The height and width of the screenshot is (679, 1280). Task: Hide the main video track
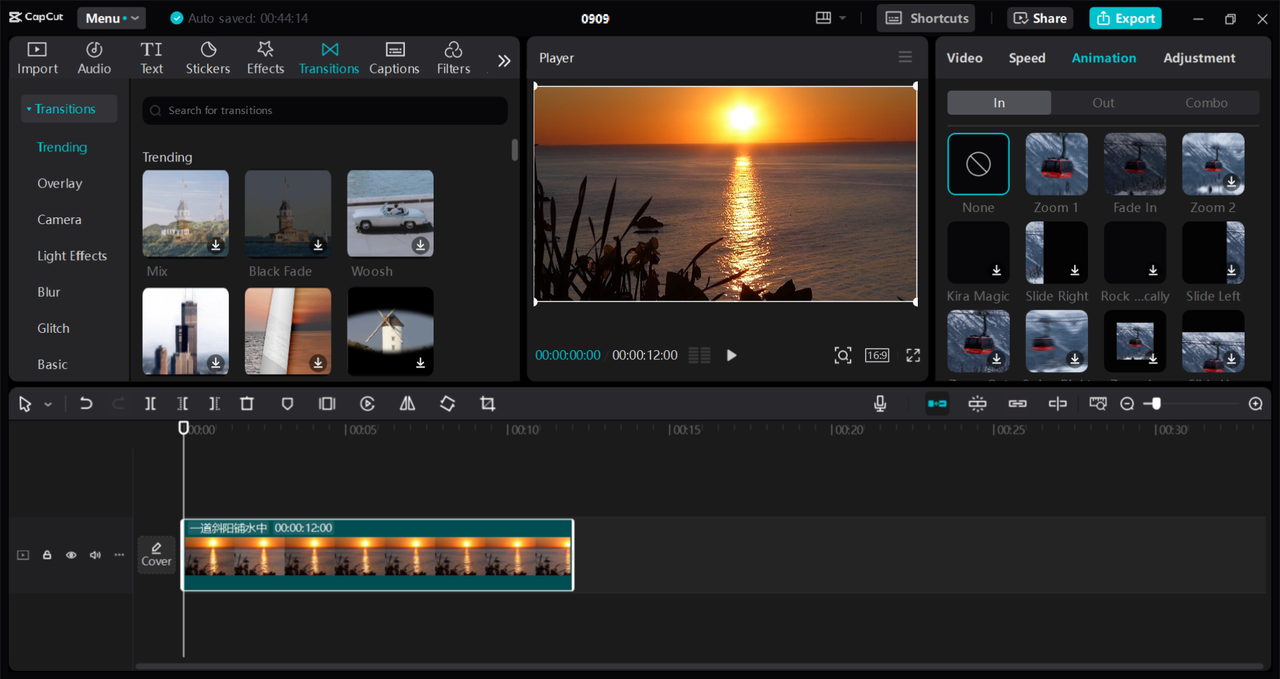[x=71, y=555]
